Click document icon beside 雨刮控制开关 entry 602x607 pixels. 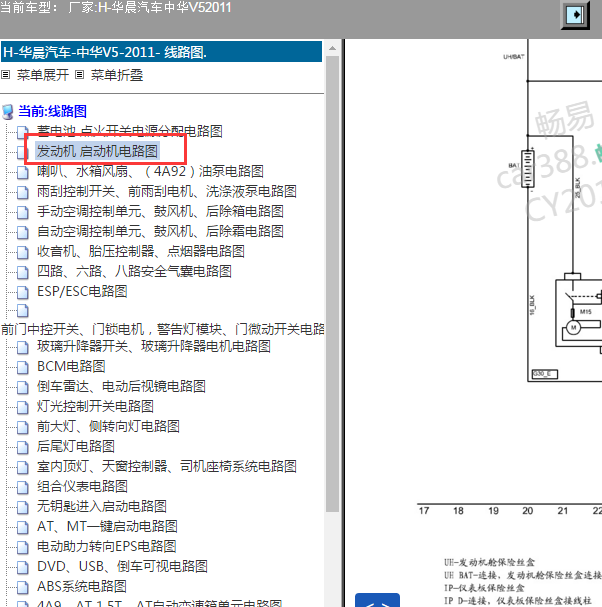point(22,192)
